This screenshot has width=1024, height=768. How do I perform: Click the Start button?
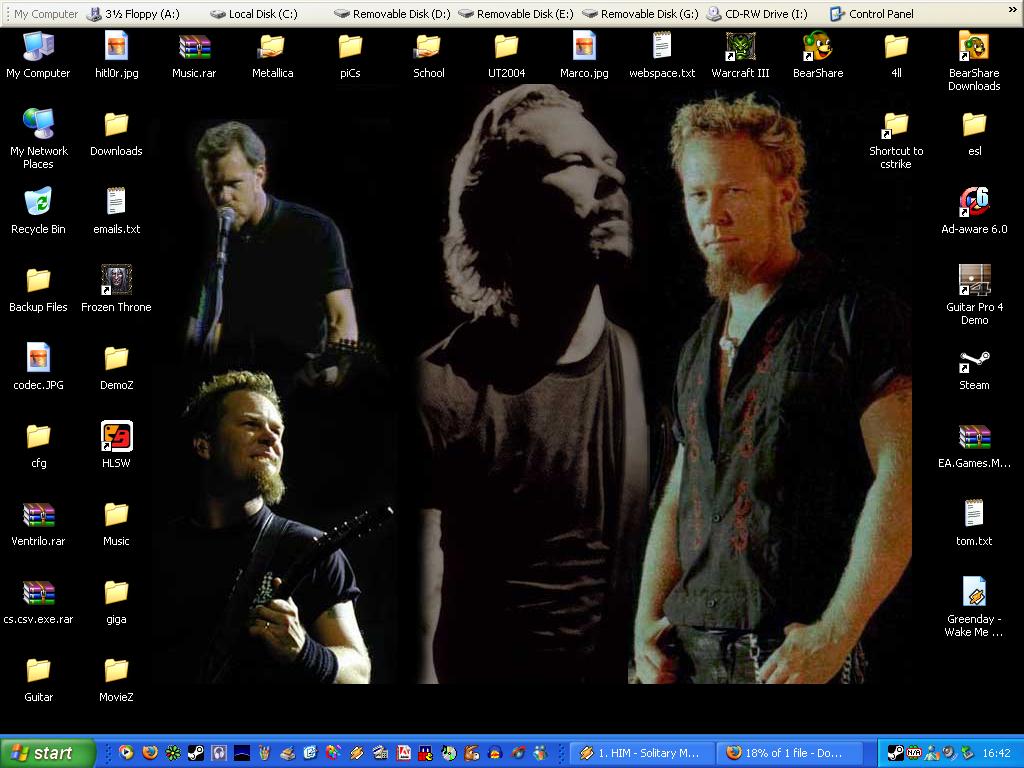click(x=47, y=753)
